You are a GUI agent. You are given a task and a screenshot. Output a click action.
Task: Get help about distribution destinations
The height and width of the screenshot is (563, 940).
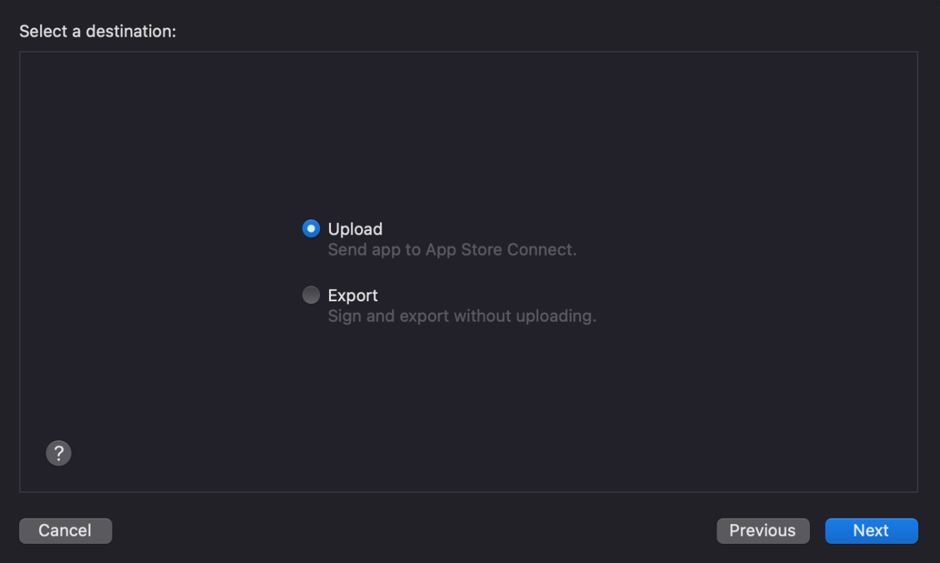pyautogui.click(x=59, y=453)
